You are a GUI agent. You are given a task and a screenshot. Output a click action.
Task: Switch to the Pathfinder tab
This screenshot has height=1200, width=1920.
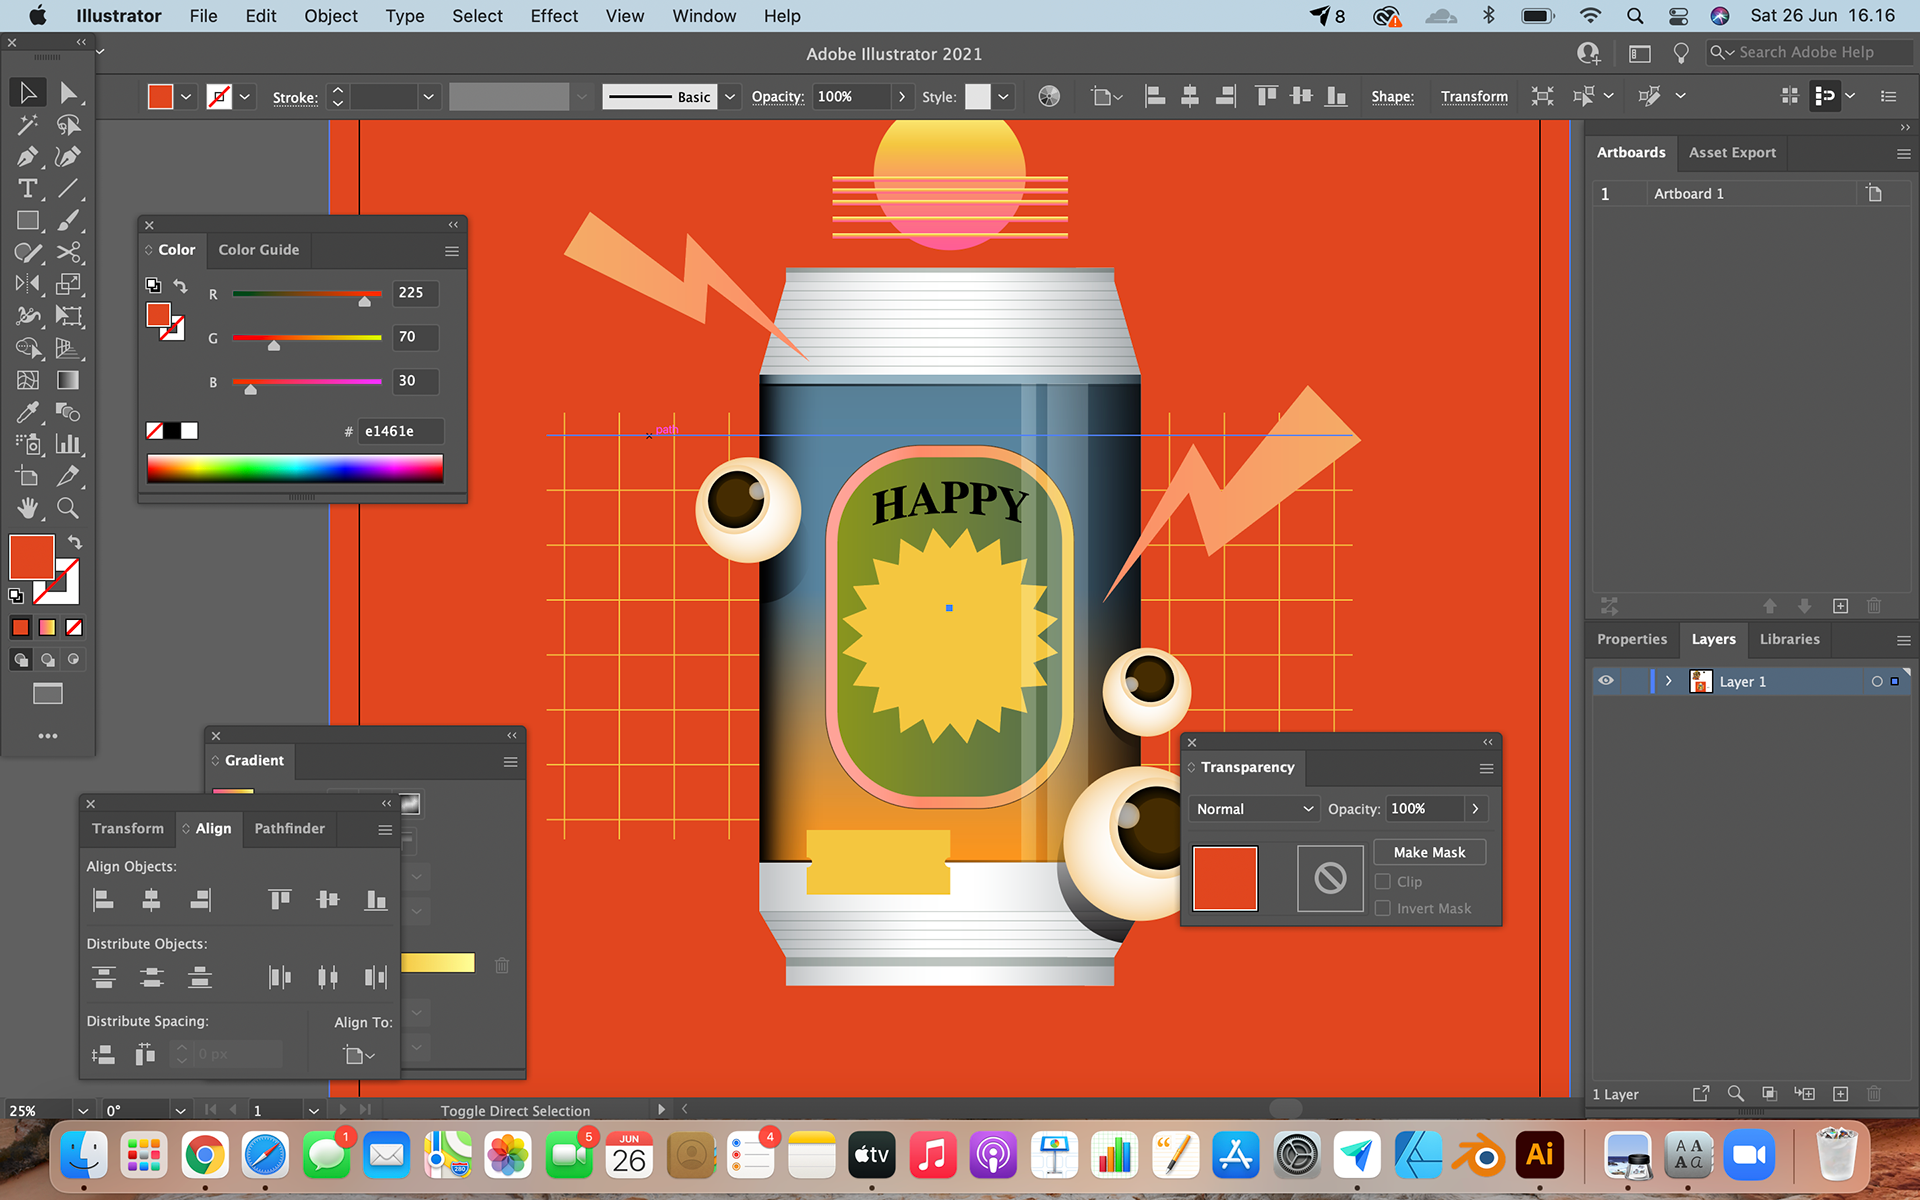(289, 828)
